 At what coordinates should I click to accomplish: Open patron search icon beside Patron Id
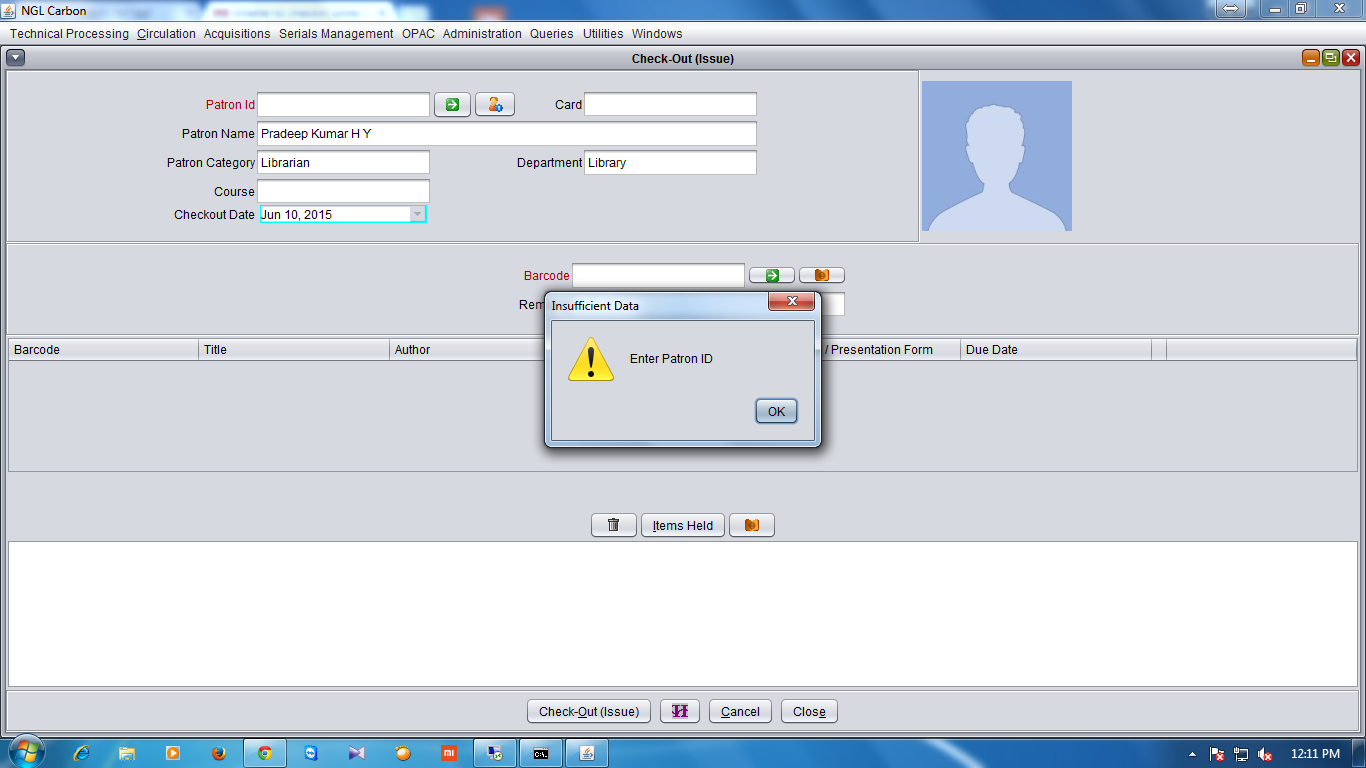[494, 104]
